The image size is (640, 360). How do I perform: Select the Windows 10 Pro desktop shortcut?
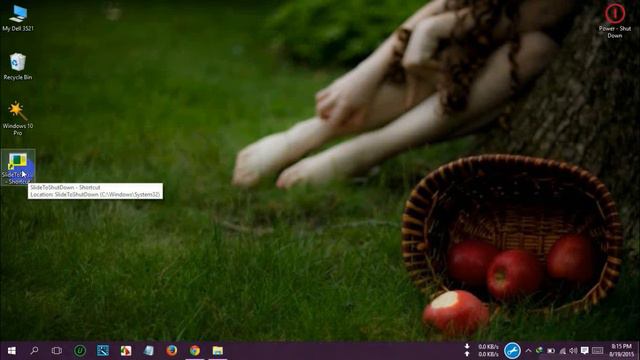18,118
